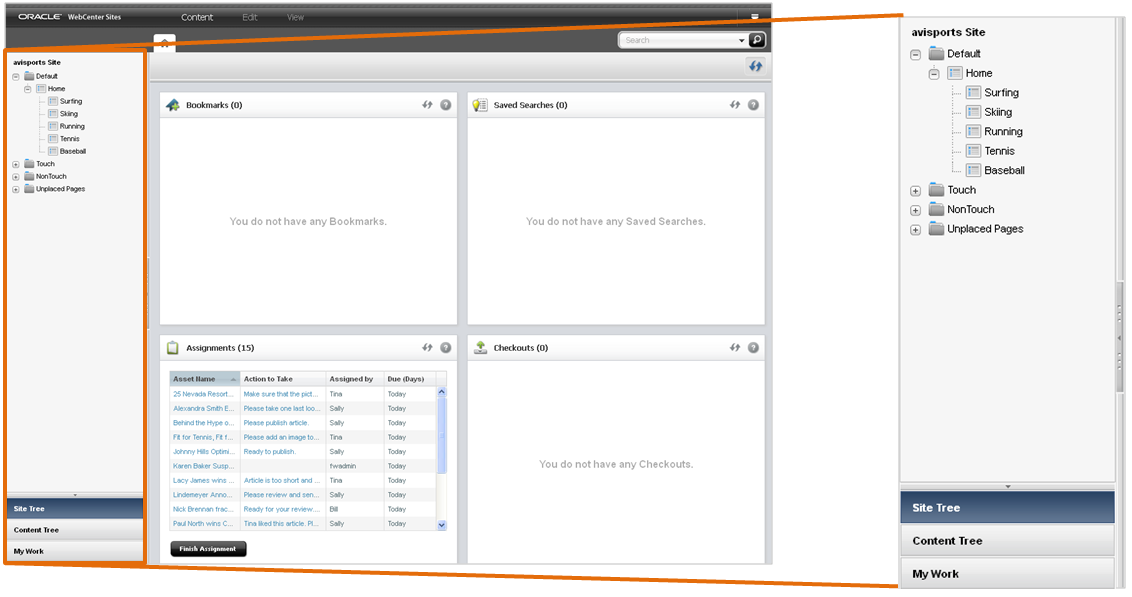Sort assignments by Asset Name column
The image size is (1132, 597).
point(205,379)
